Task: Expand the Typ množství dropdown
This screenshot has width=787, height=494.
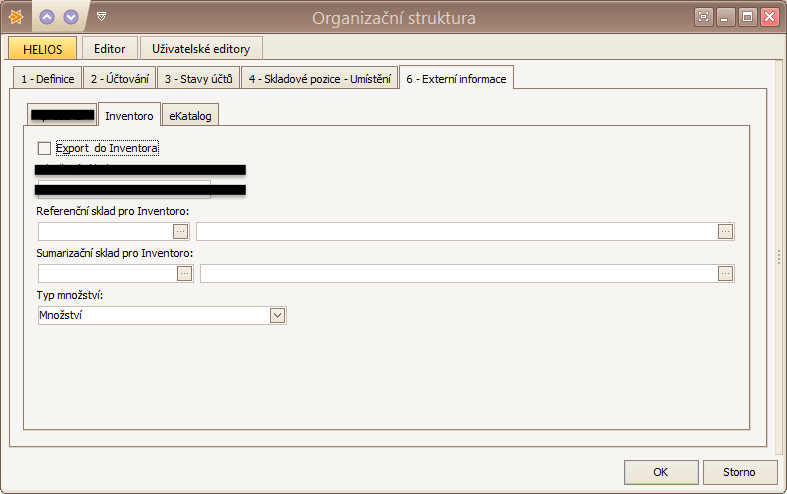Action: (x=277, y=315)
